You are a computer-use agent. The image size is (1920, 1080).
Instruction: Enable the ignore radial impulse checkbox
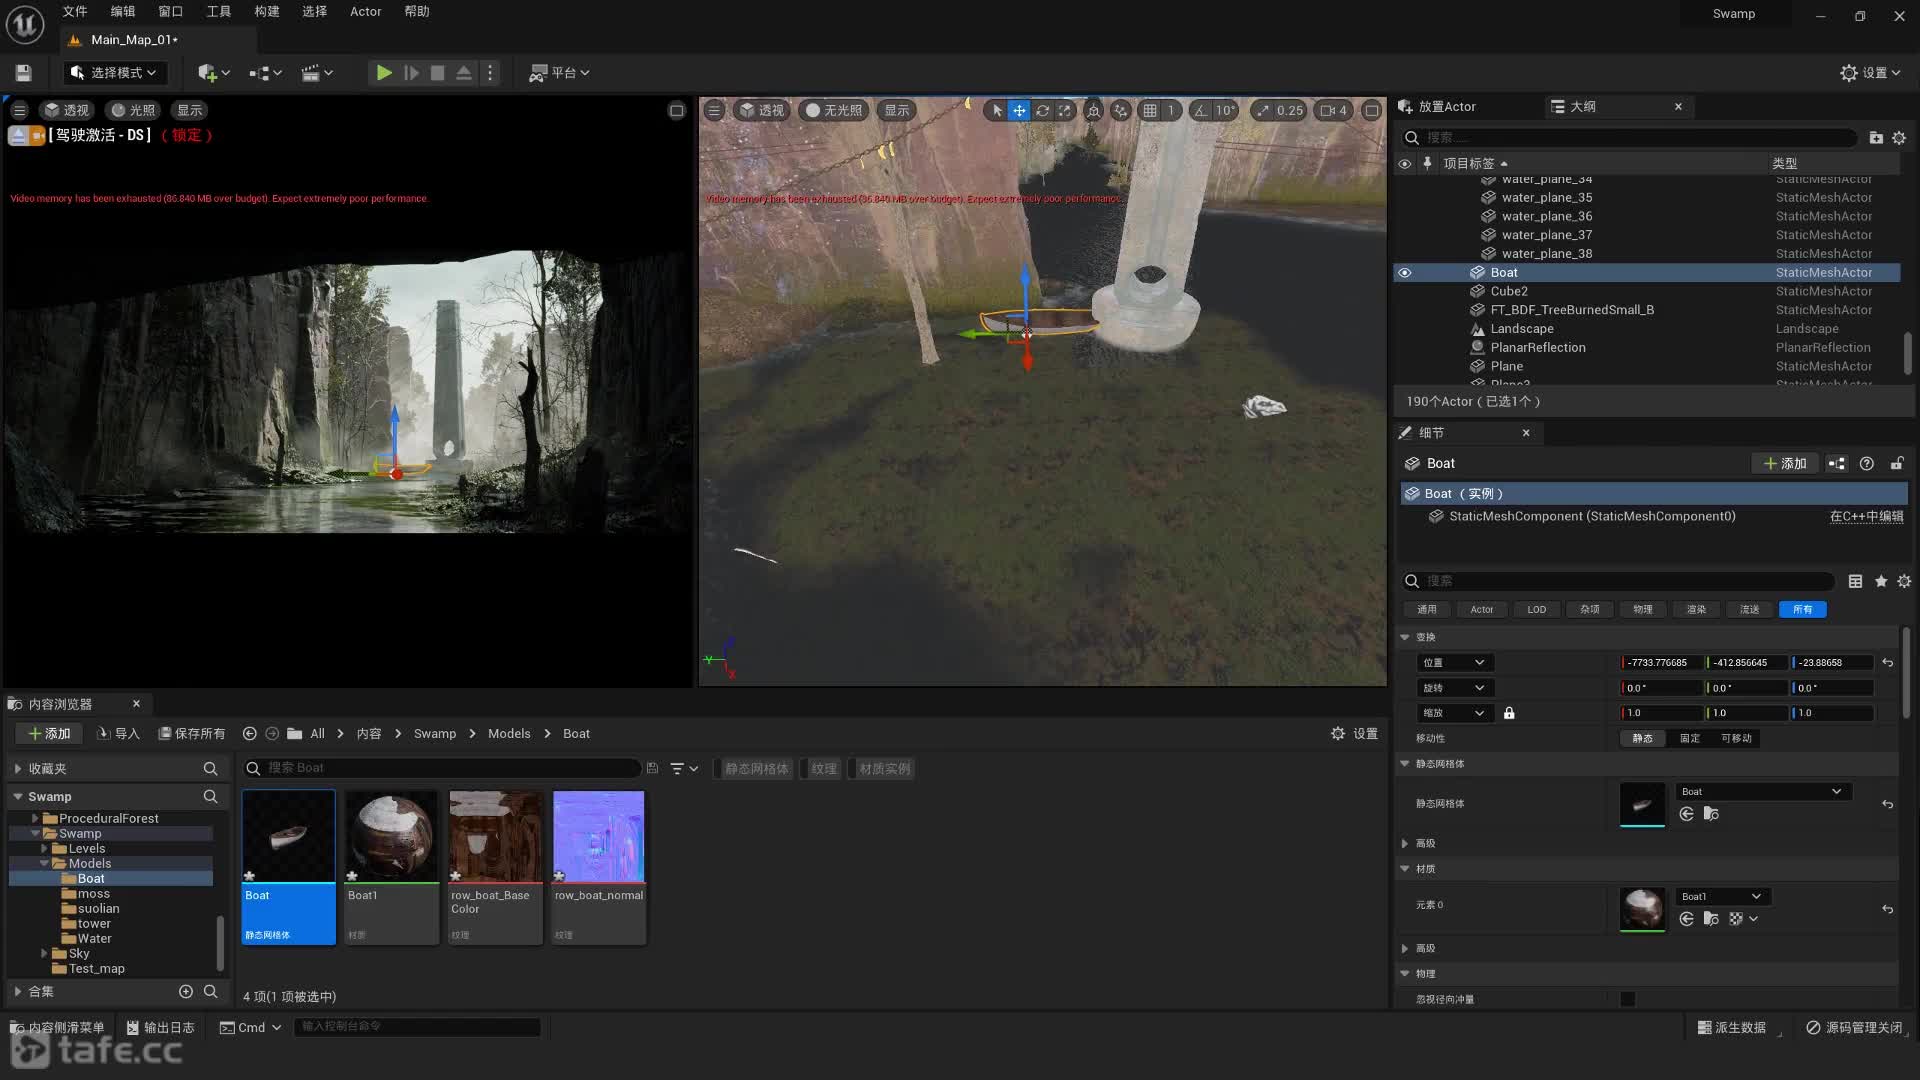[1628, 999]
